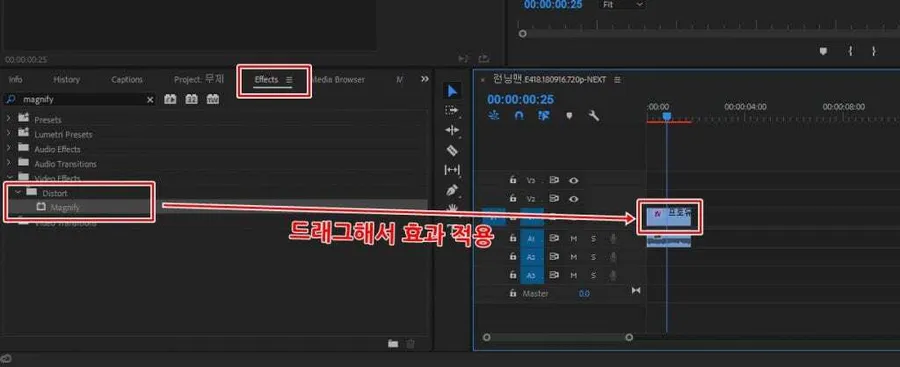Toggle V2 sync lock
The image size is (900, 367).
pos(554,199)
